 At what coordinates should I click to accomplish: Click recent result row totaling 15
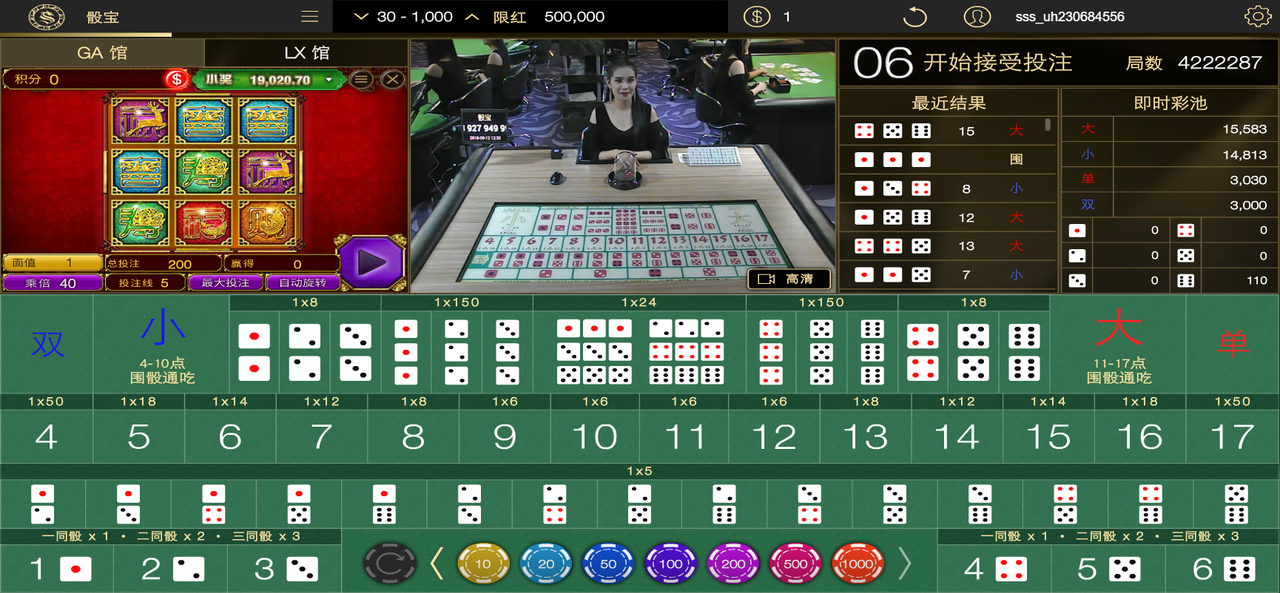pos(946,131)
